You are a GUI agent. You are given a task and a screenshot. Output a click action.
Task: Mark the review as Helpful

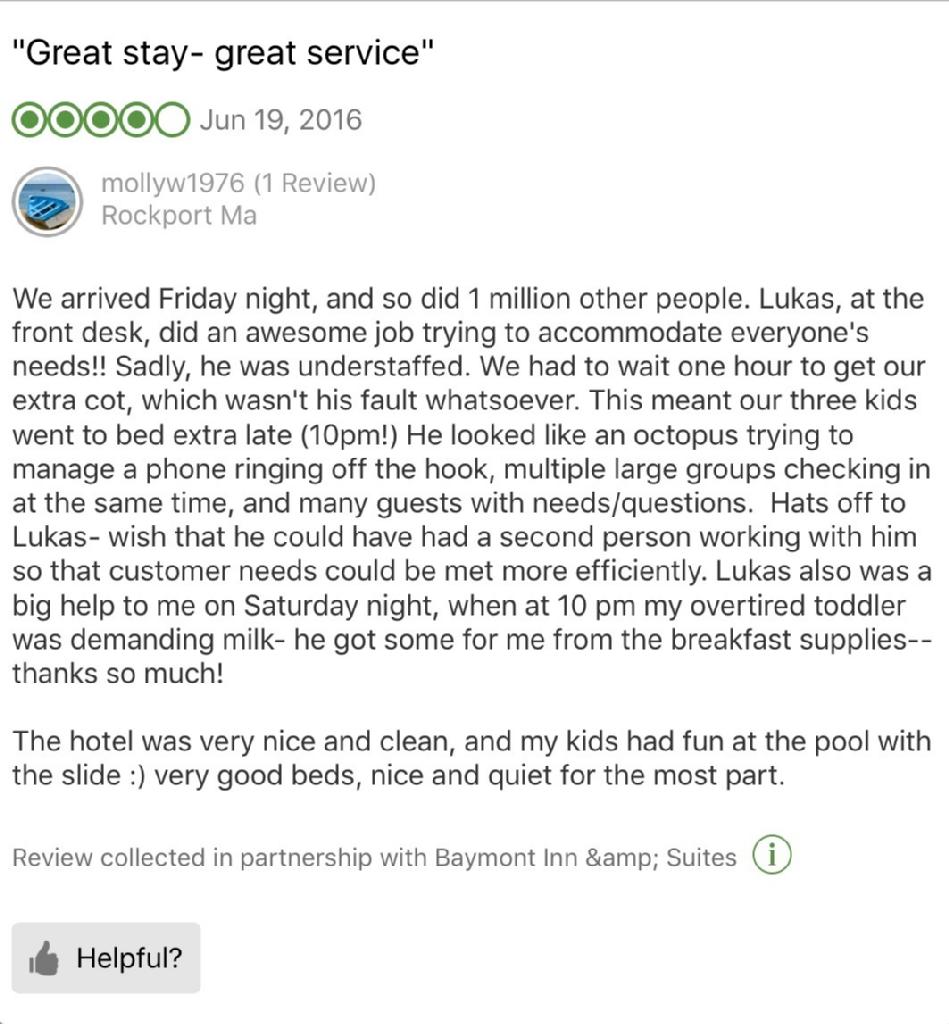[x=106, y=958]
